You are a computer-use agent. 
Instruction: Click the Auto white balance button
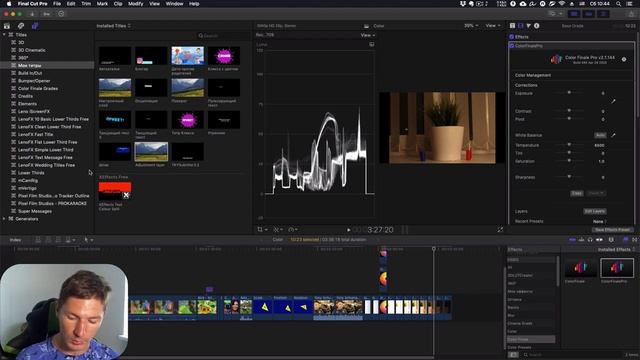pos(600,135)
